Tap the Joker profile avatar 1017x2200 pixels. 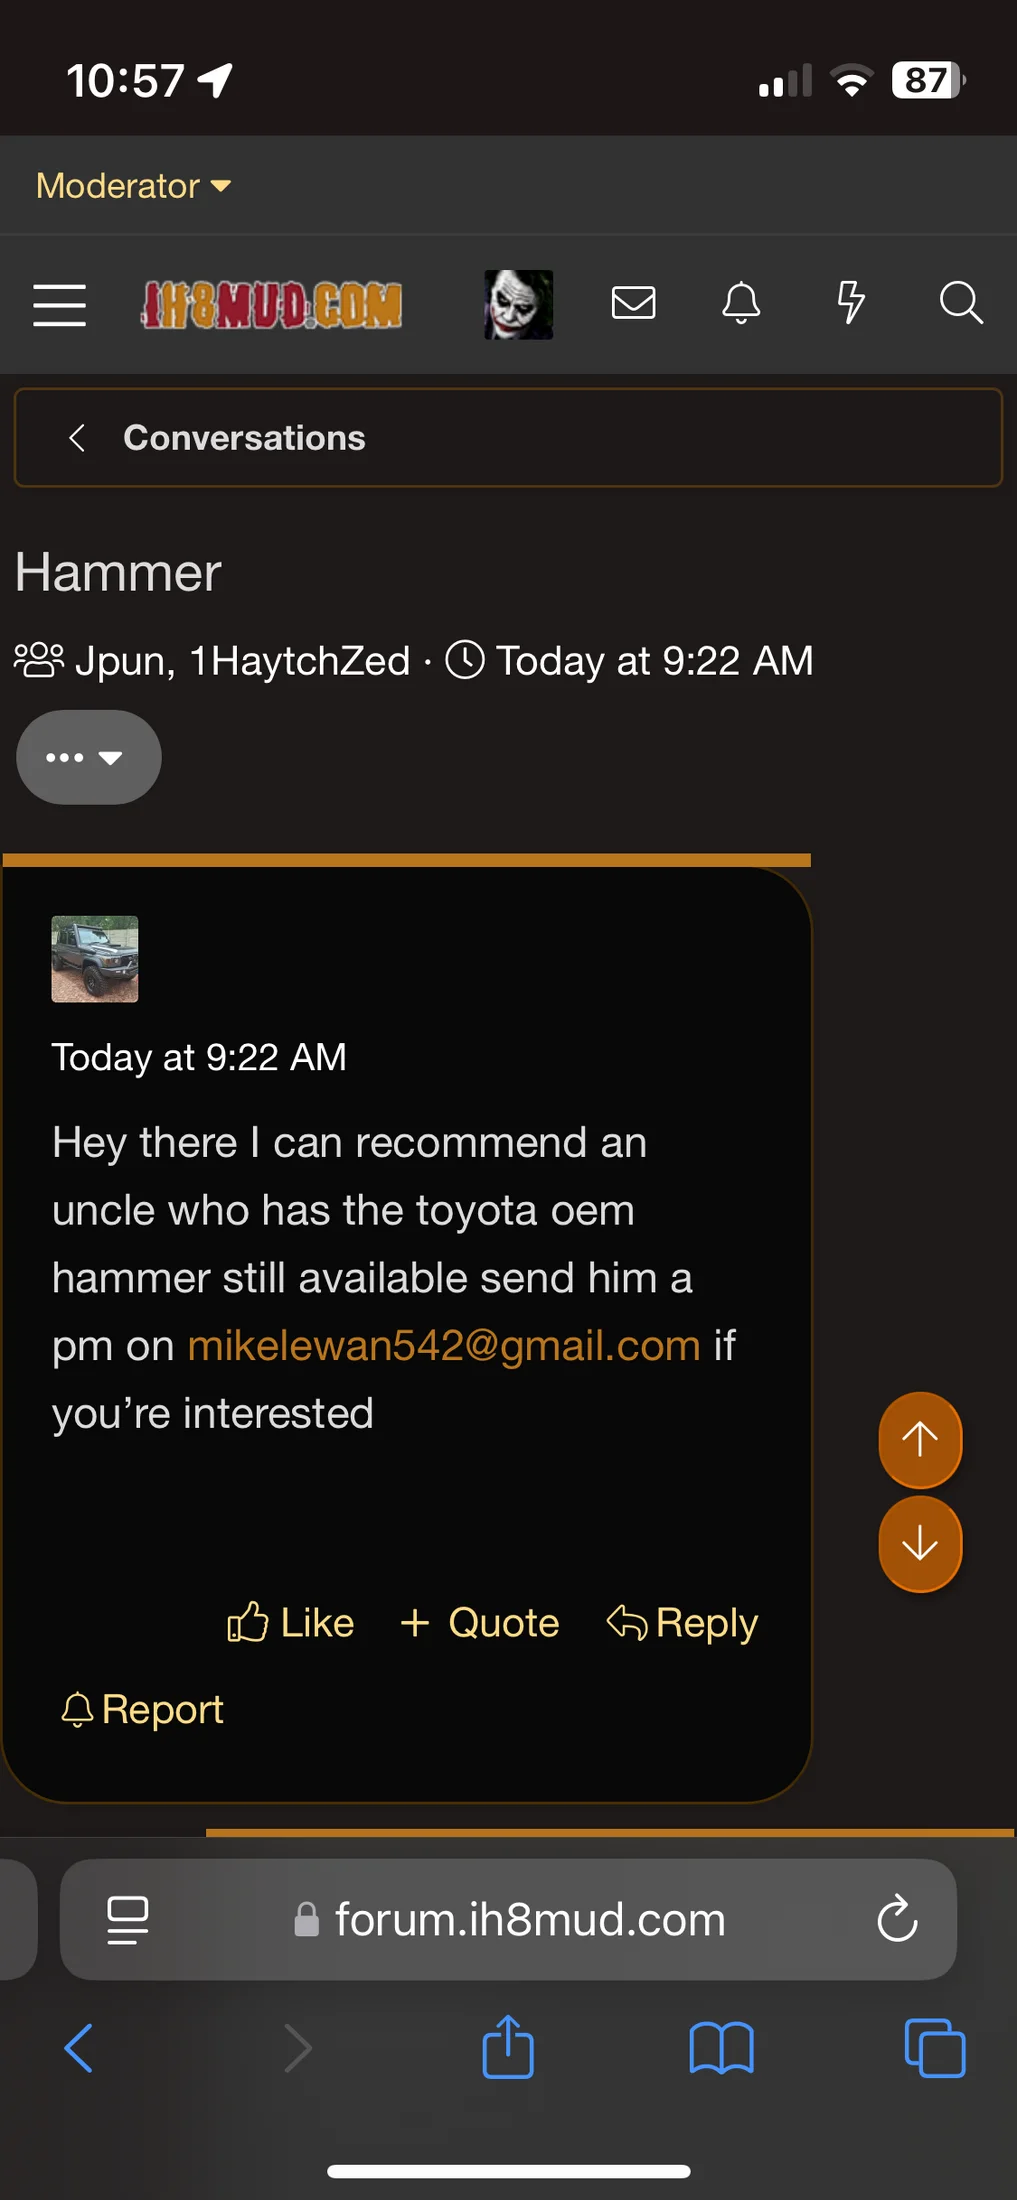click(518, 305)
